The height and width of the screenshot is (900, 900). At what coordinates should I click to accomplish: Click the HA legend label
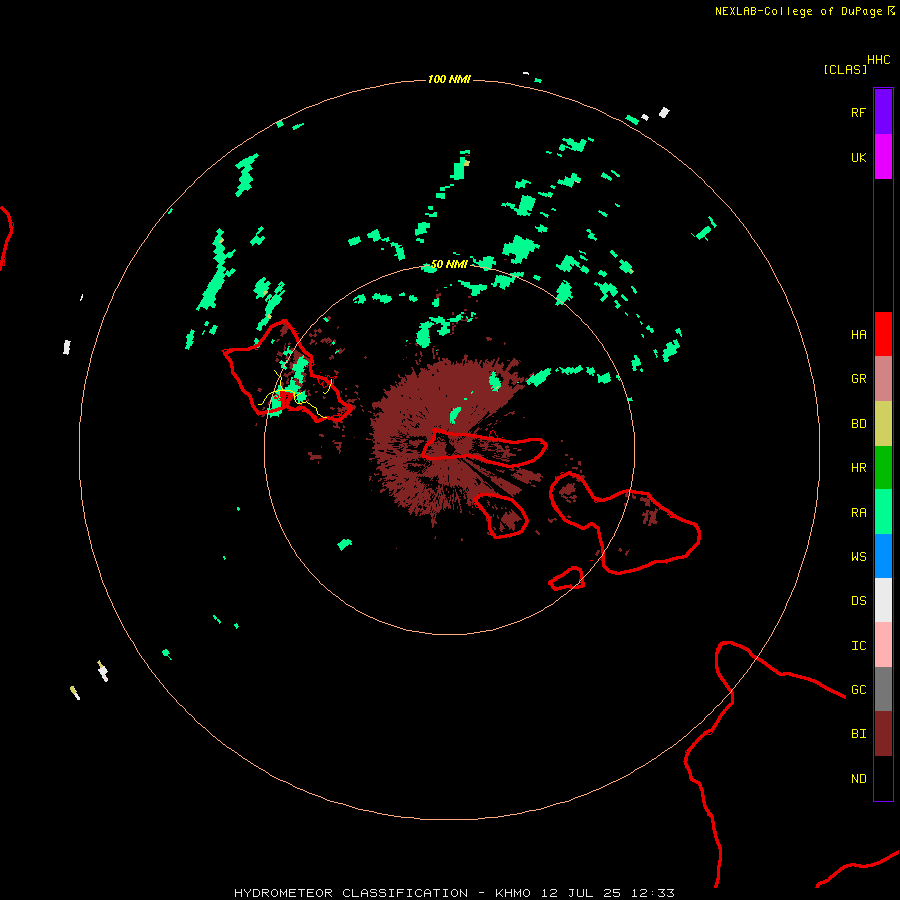pyautogui.click(x=858, y=334)
